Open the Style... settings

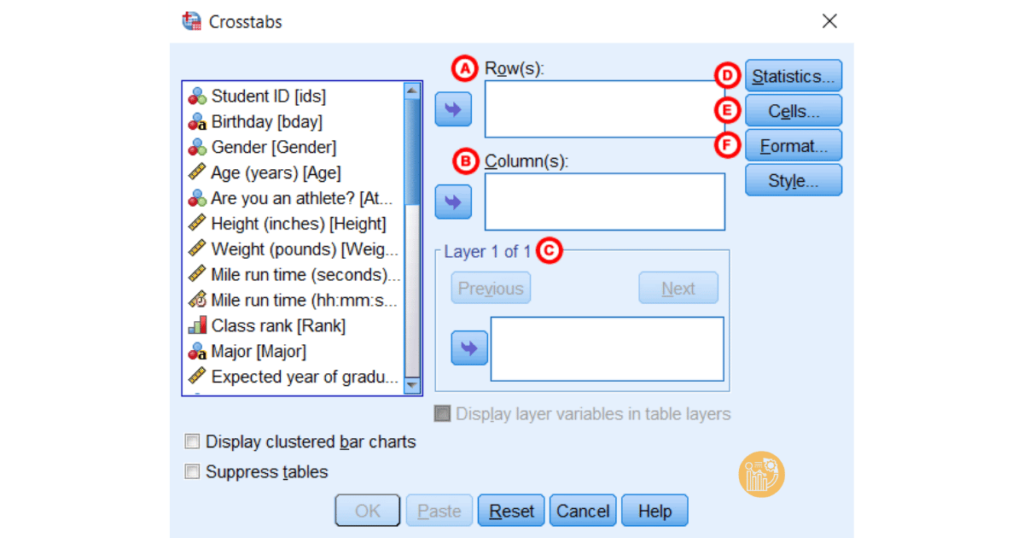click(793, 180)
